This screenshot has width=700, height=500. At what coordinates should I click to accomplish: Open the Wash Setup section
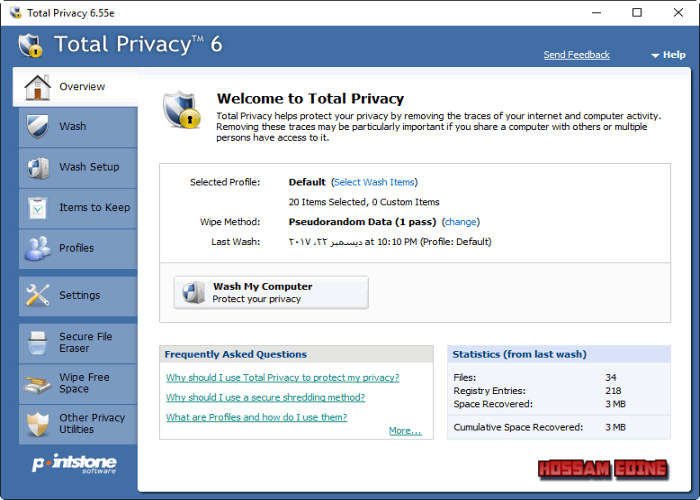pyautogui.click(x=78, y=168)
